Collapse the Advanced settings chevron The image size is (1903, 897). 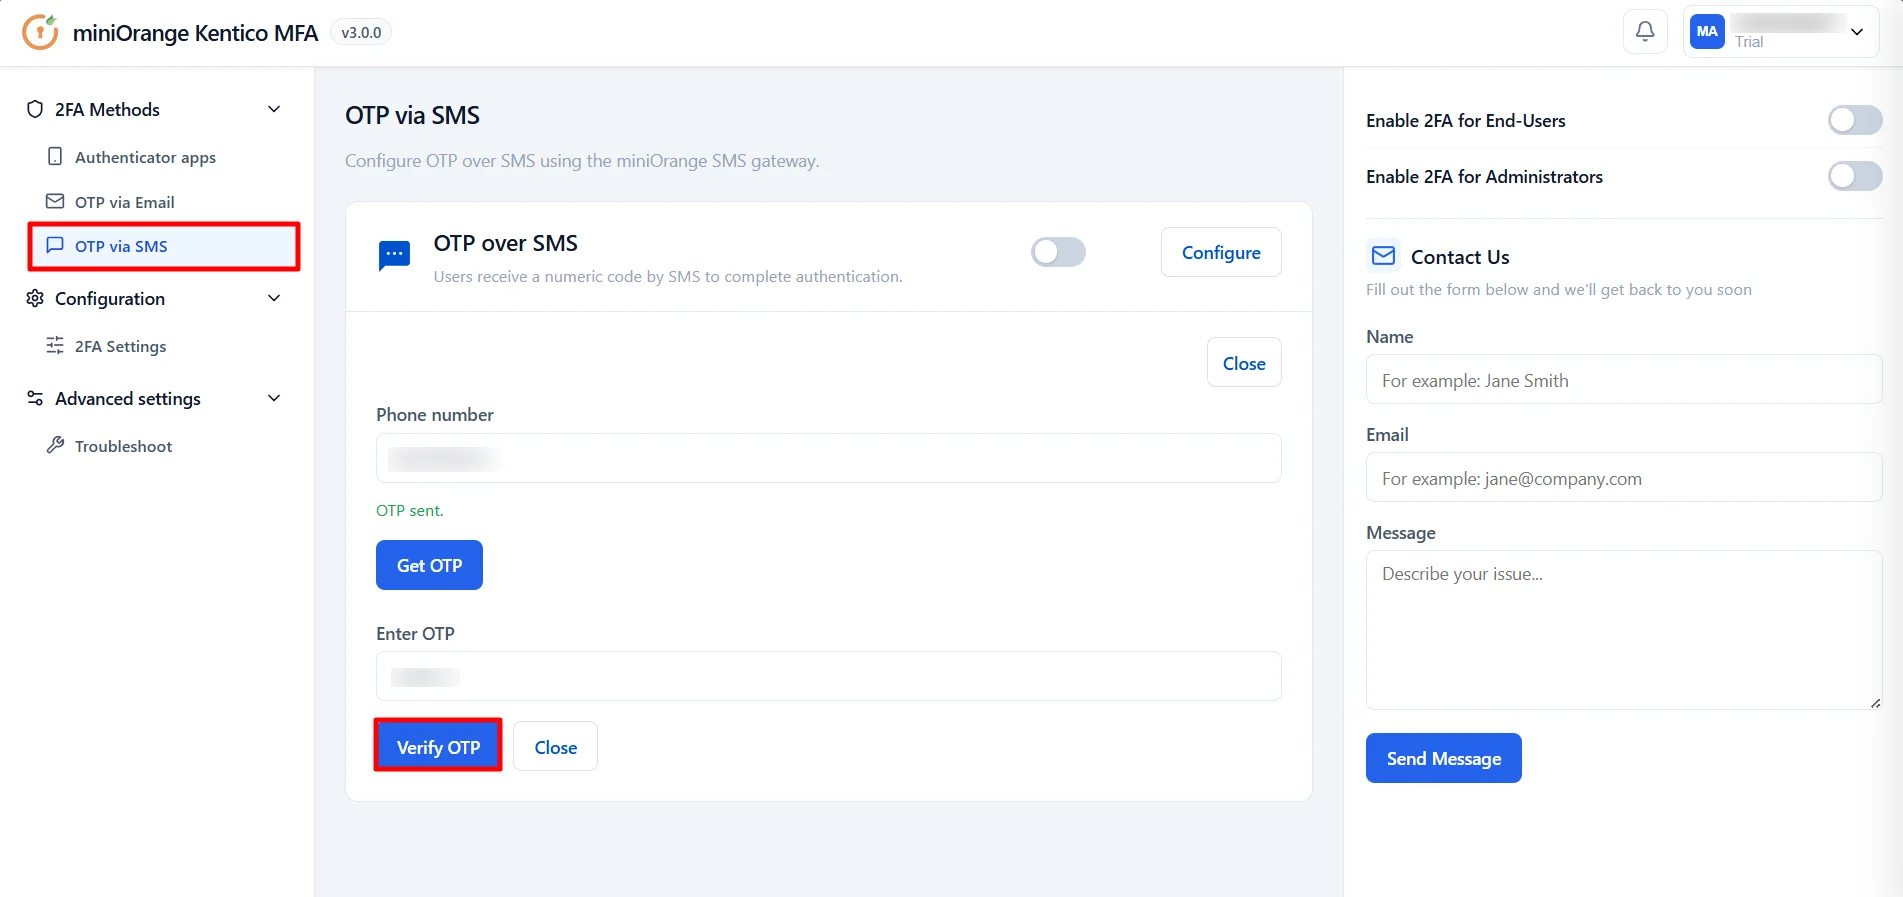(274, 398)
